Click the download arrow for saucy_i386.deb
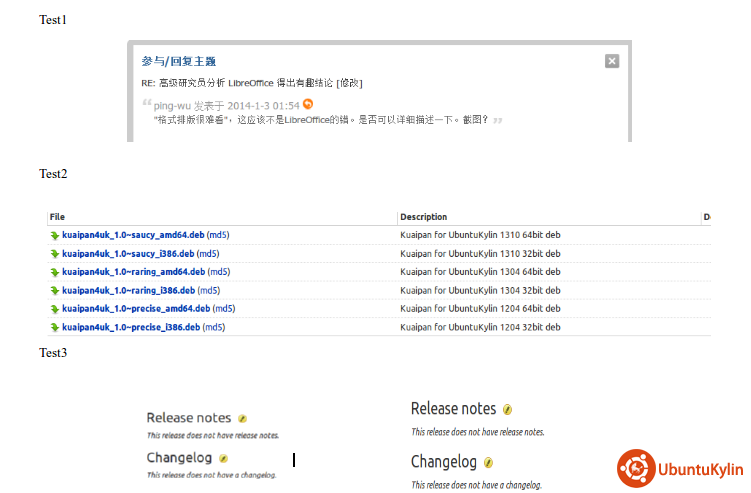This screenshot has width=751, height=493. point(55,254)
